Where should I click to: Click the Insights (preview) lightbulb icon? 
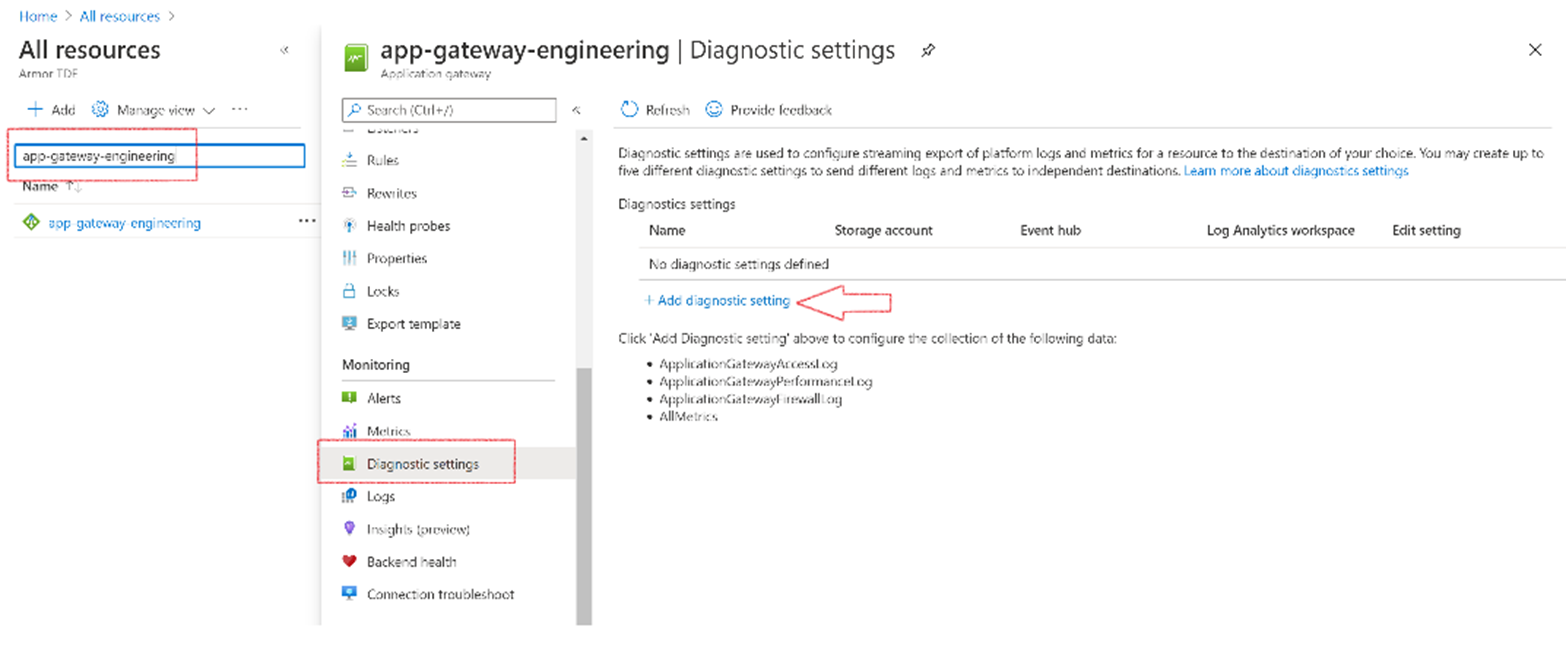(349, 529)
